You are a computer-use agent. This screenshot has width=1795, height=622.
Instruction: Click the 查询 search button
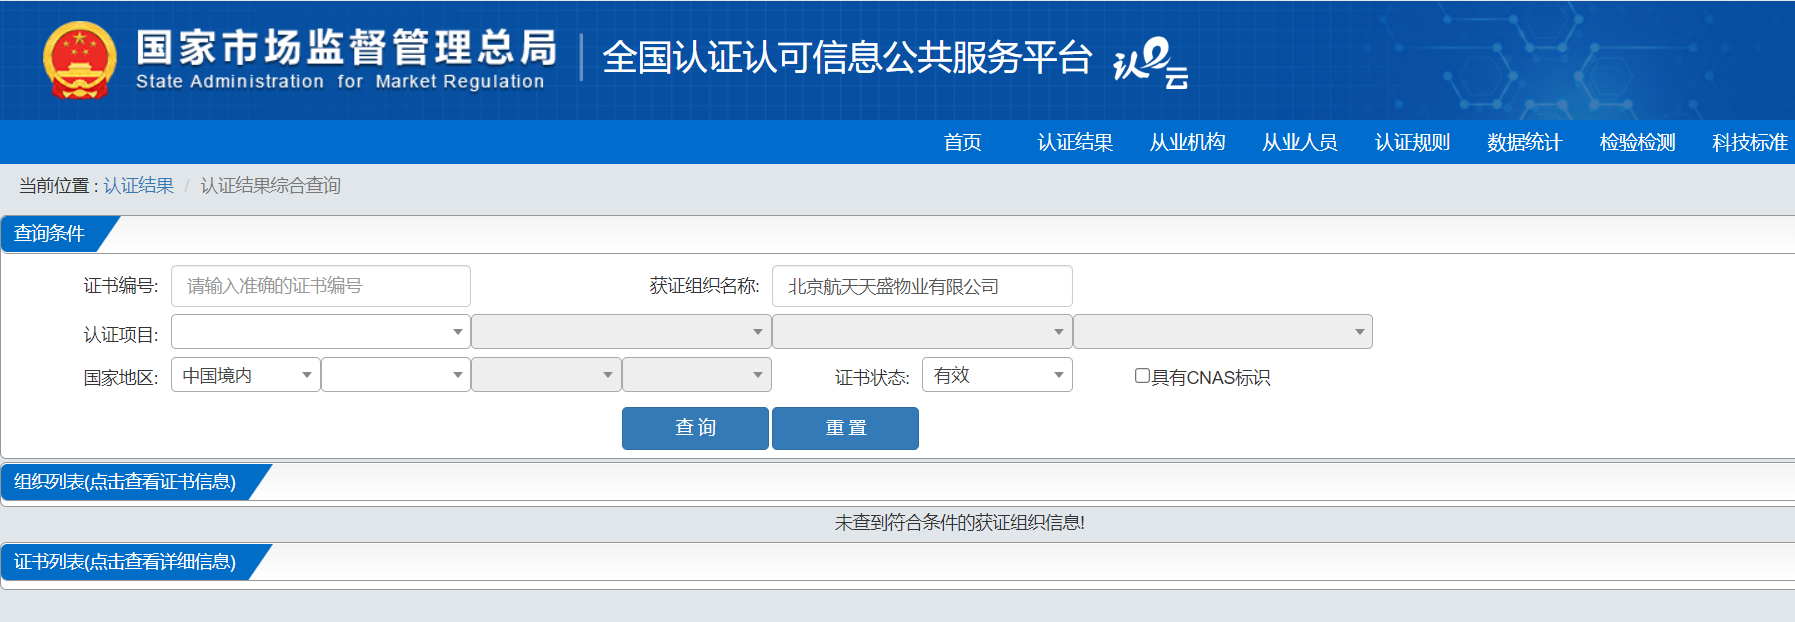click(695, 428)
